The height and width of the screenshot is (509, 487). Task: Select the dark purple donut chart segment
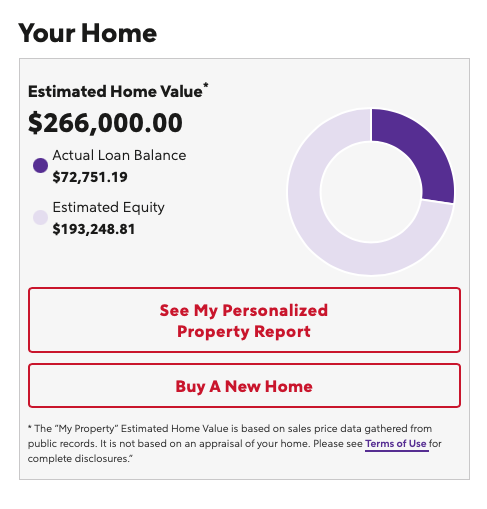click(422, 149)
